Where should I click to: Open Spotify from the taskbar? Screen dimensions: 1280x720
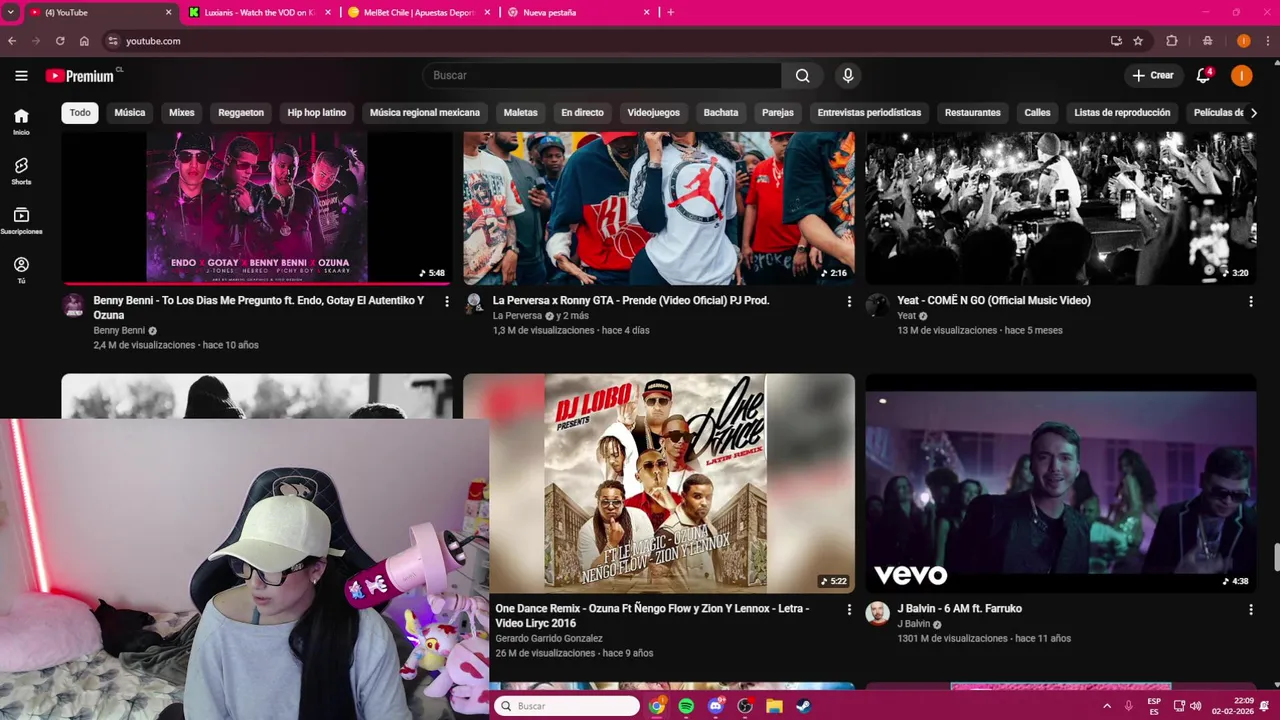(x=686, y=706)
